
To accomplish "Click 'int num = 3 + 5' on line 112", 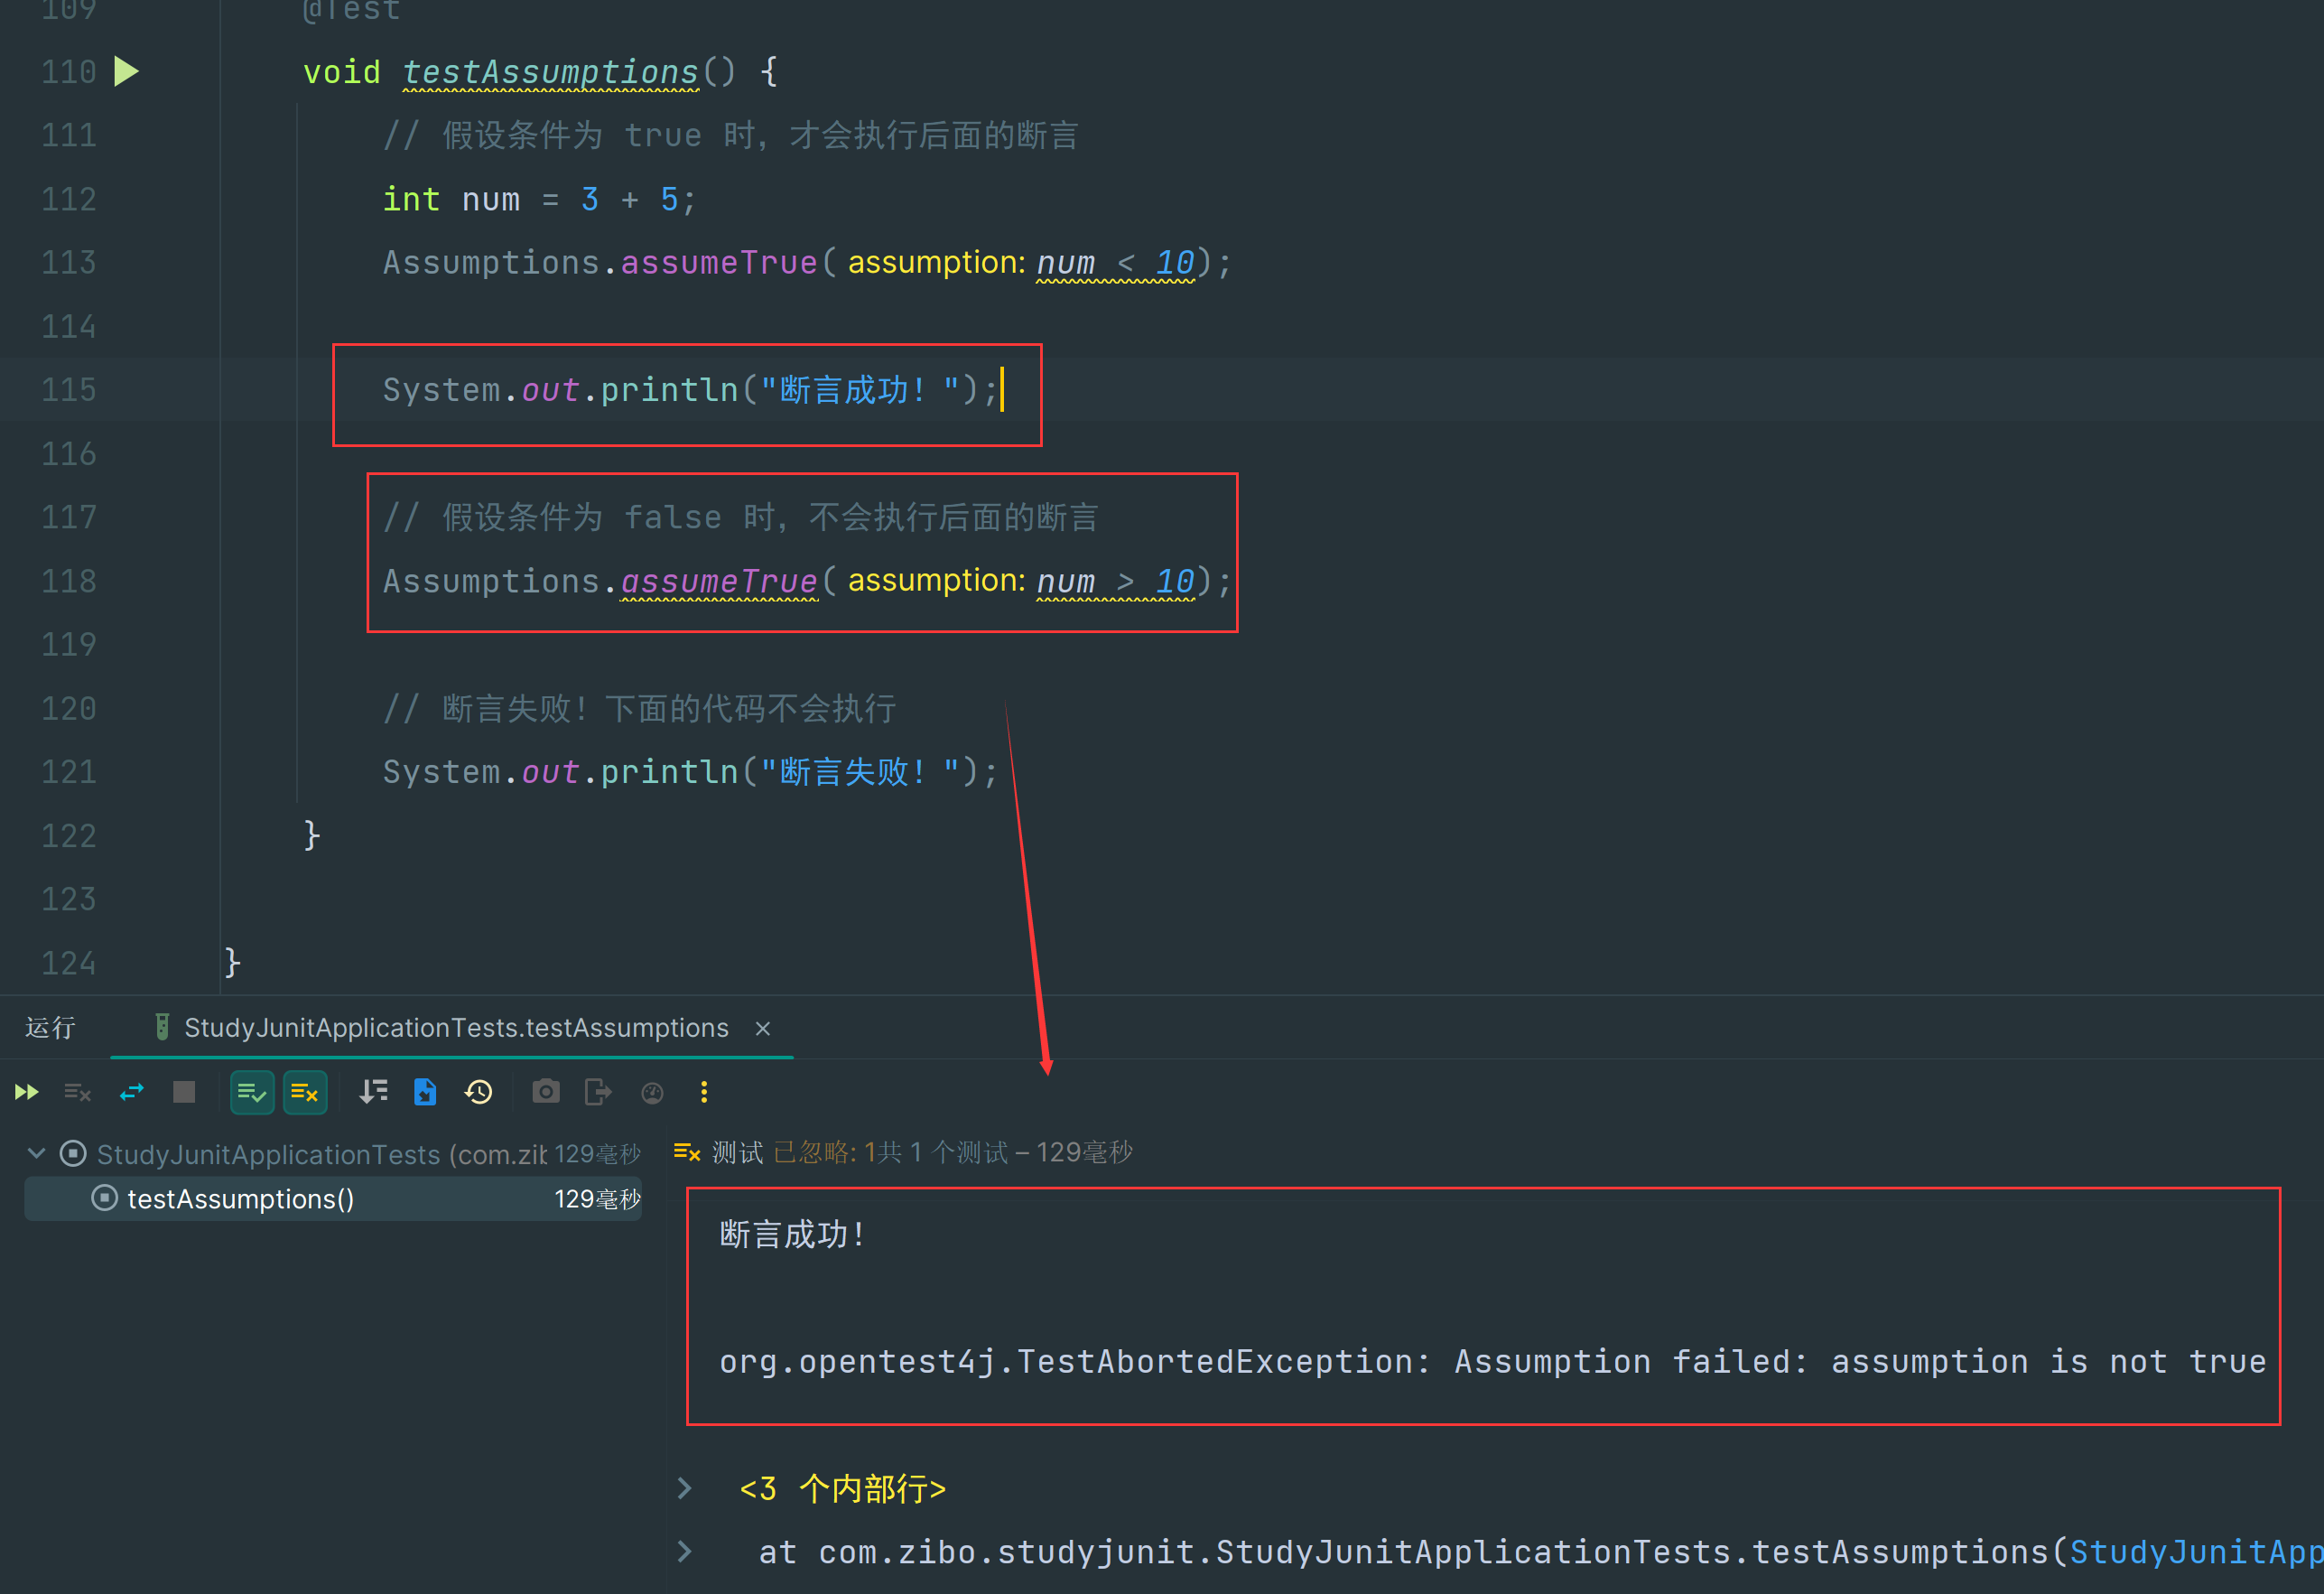I will 539,200.
